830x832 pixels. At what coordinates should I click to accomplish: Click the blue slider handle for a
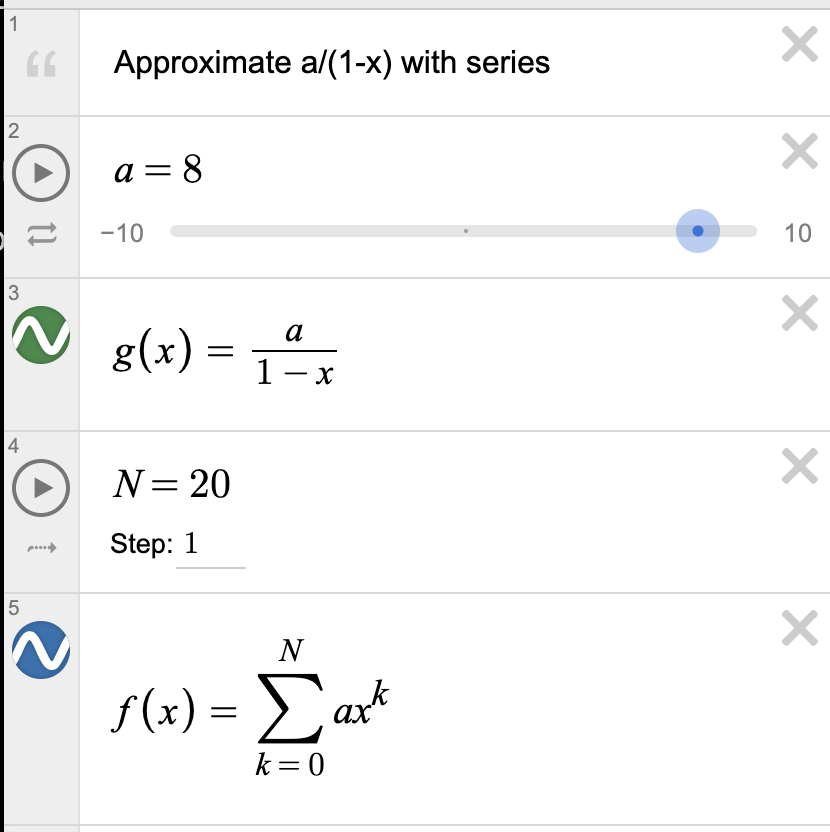(698, 231)
